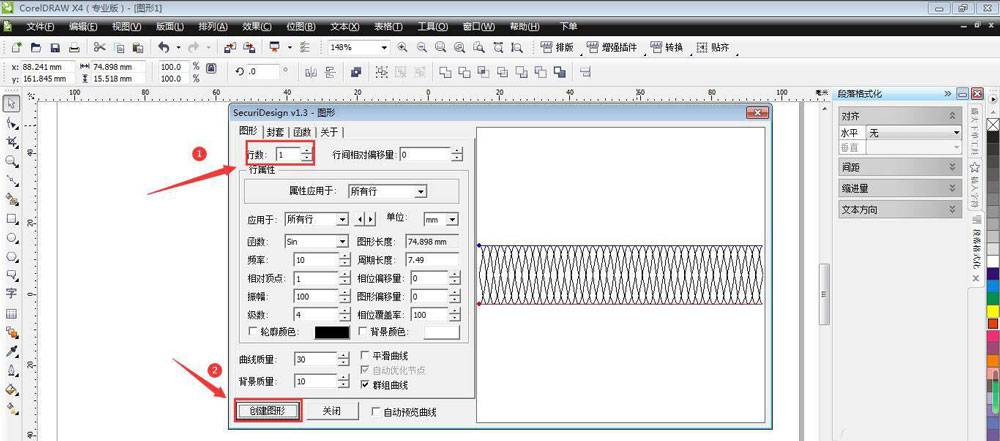The width and height of the screenshot is (1000, 441).
Task: Click the 关闭 button
Action: tap(331, 411)
